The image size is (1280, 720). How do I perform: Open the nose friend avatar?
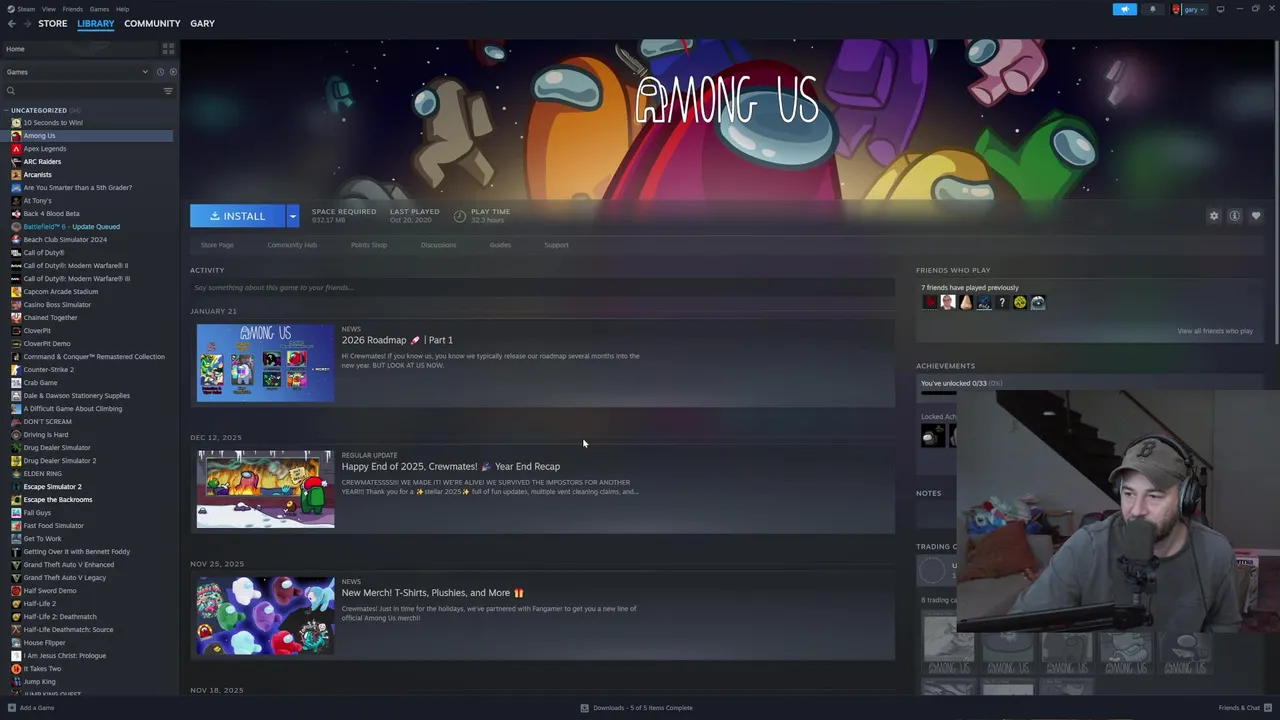tap(966, 302)
